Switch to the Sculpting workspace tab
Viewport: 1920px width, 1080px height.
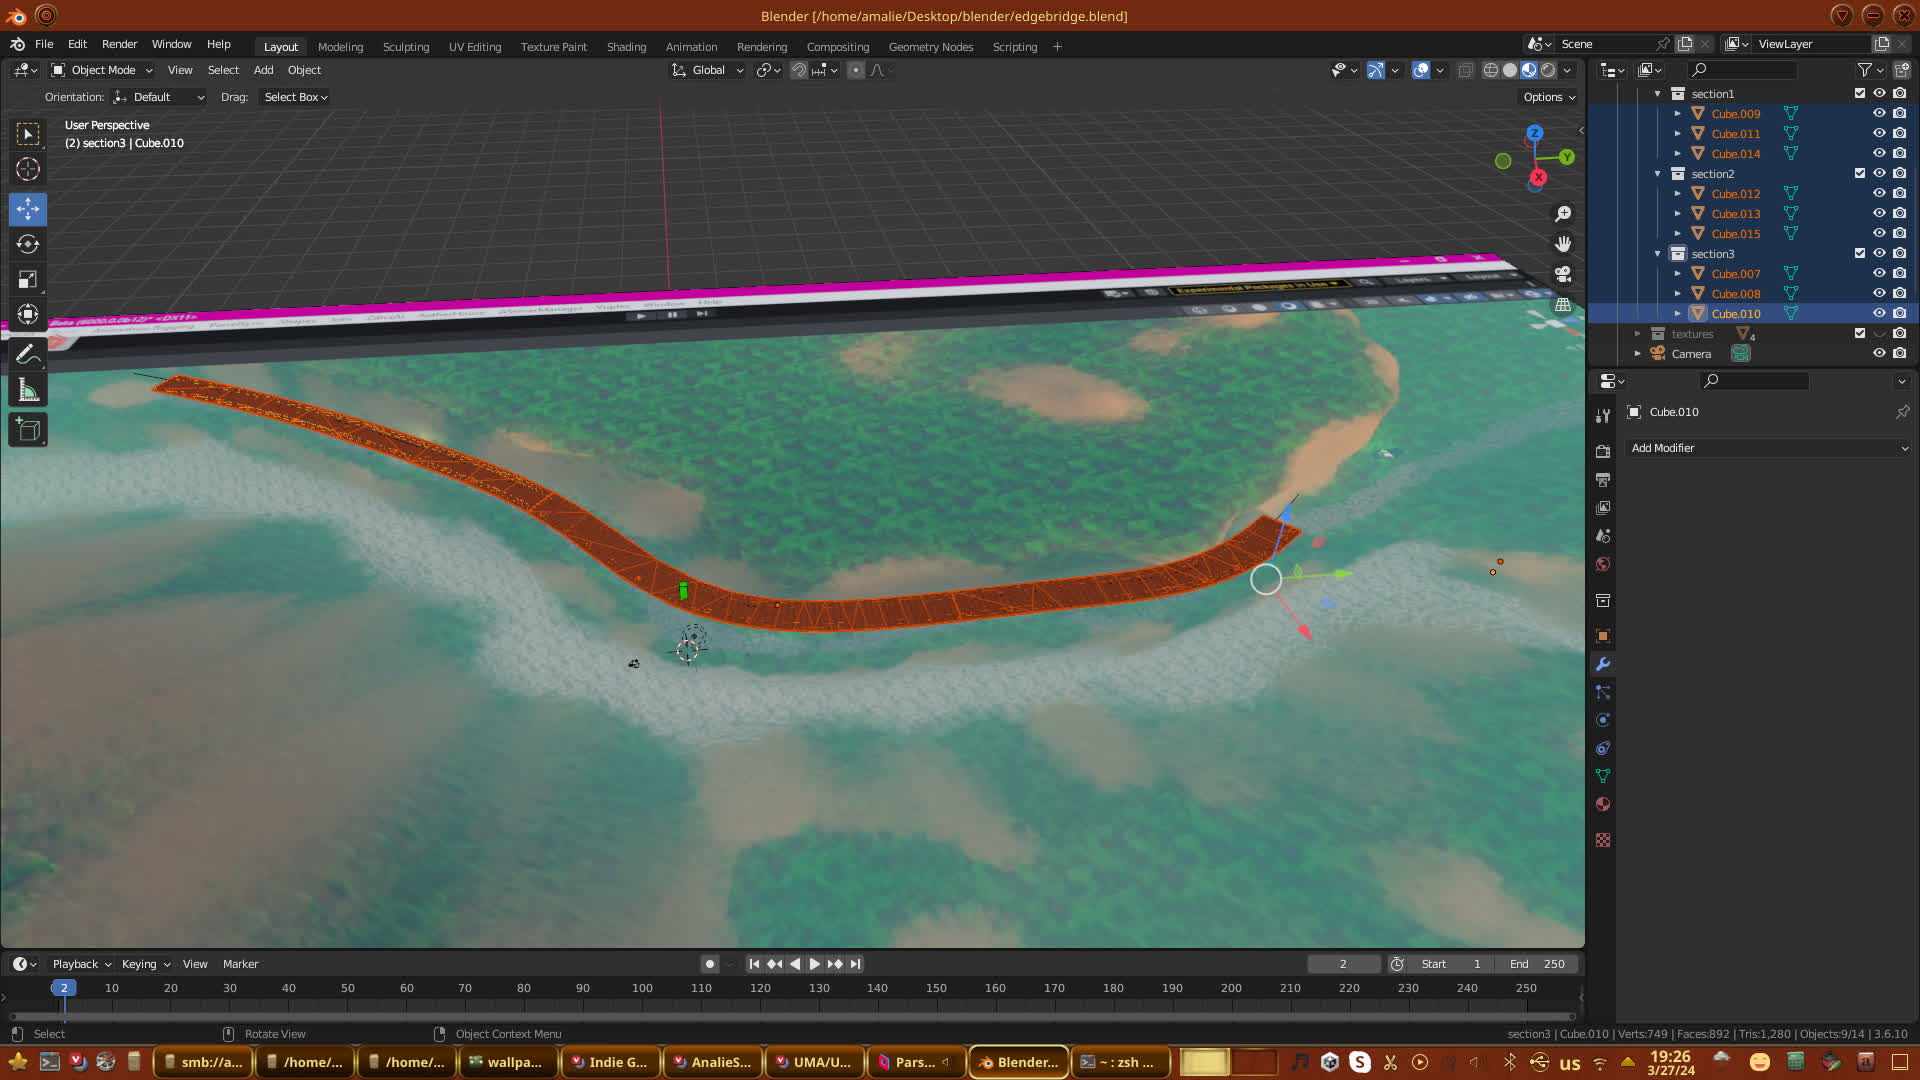tap(405, 47)
